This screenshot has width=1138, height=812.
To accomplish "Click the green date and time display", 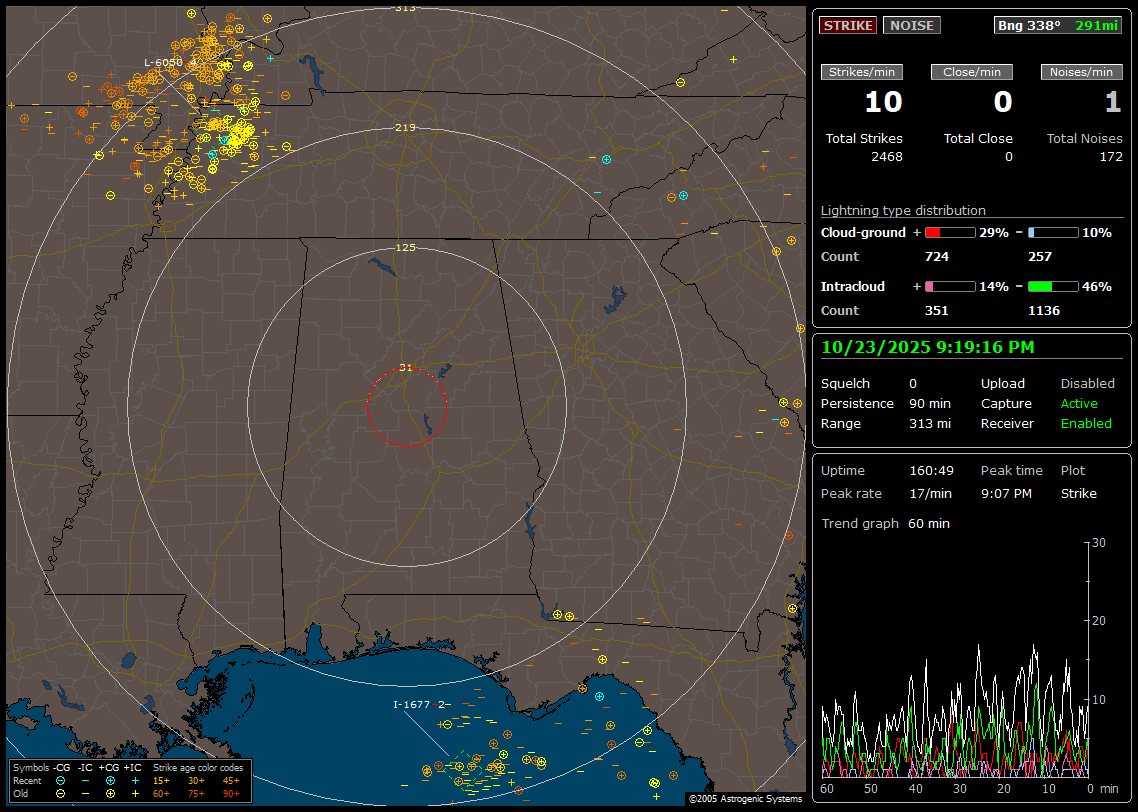I will tap(928, 347).
